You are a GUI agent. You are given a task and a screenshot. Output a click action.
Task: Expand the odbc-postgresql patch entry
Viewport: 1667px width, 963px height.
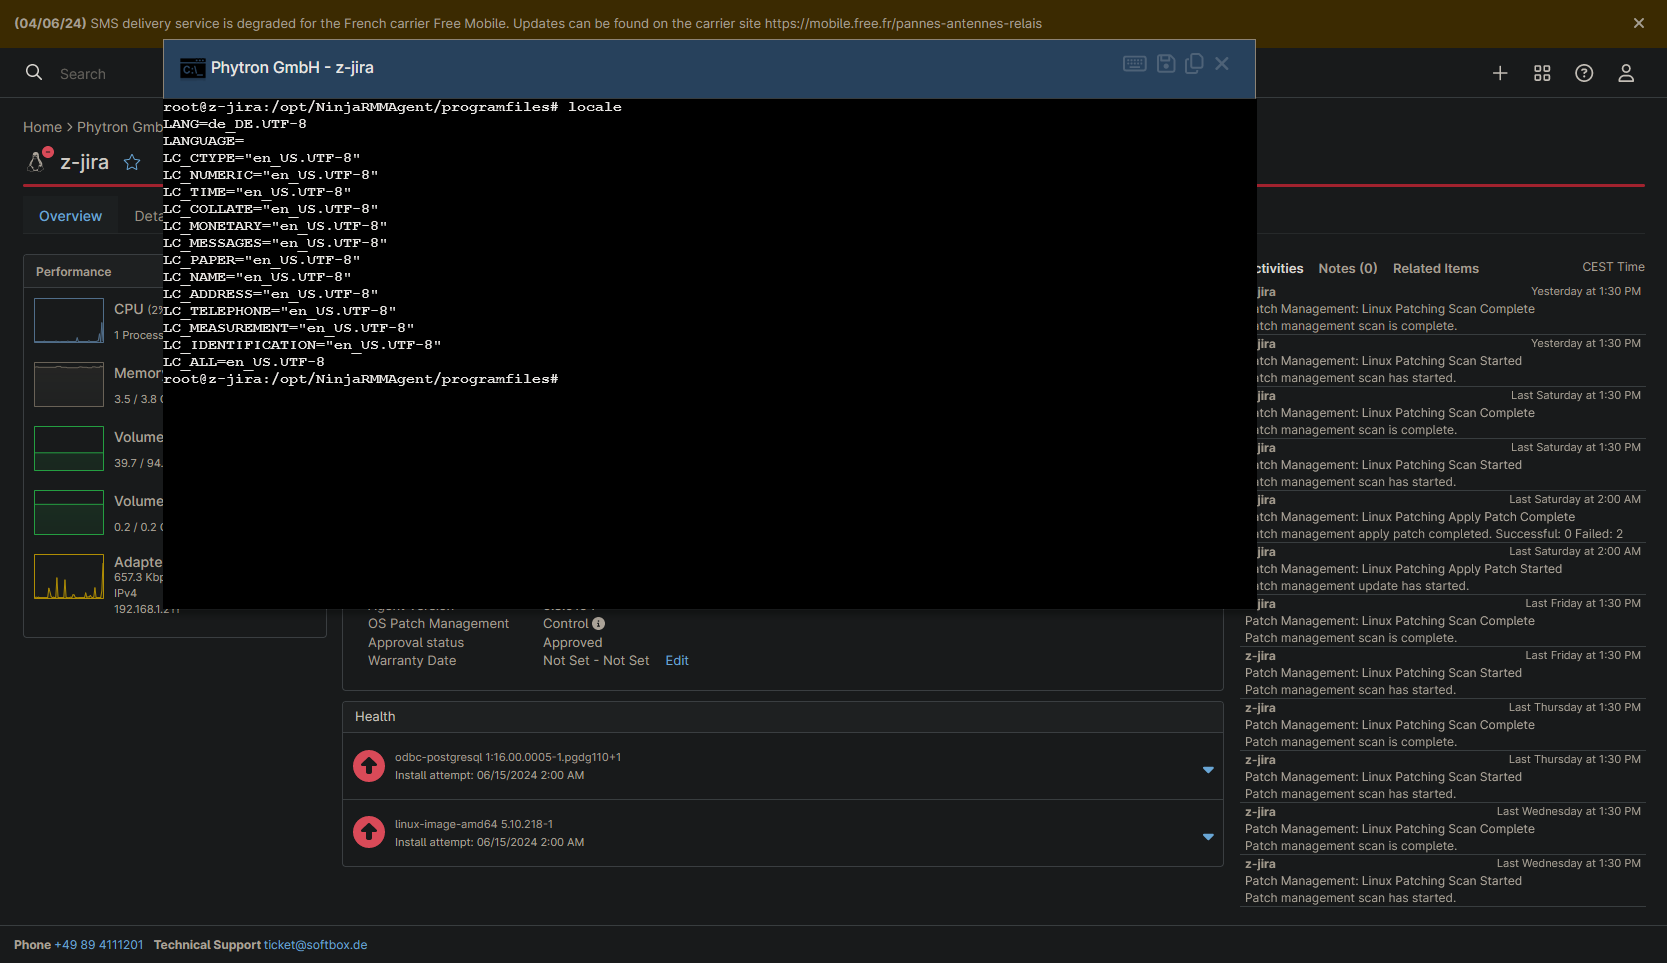(1208, 770)
